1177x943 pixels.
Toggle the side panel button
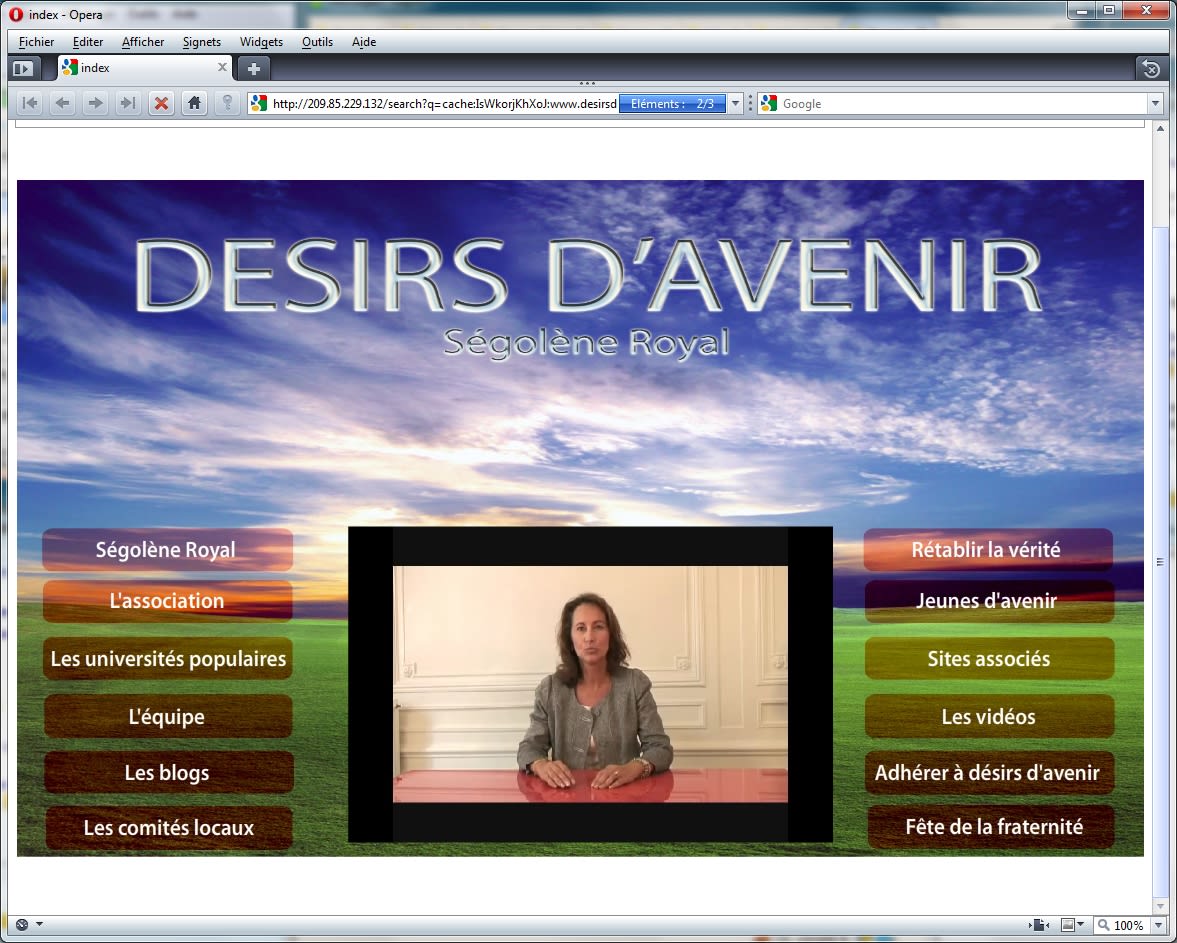click(x=23, y=69)
